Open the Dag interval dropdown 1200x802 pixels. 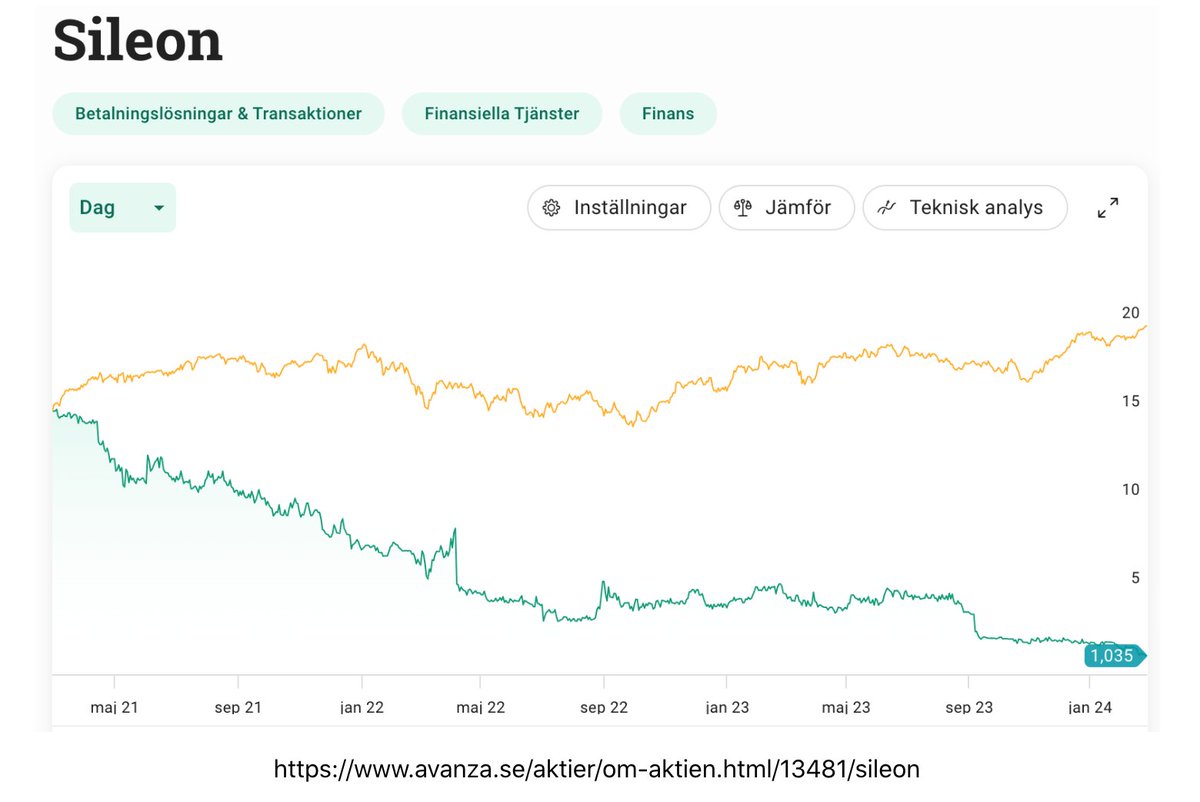point(122,207)
